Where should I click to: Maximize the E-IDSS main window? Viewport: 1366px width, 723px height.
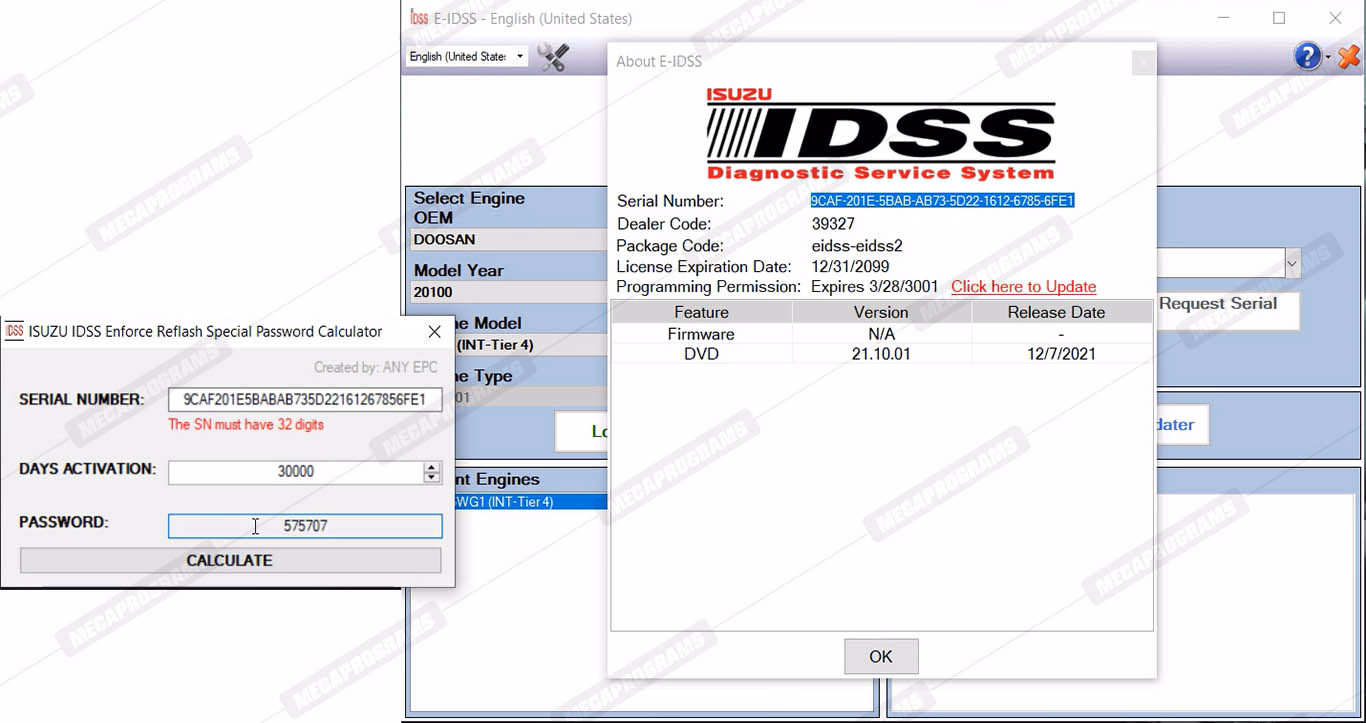[x=1279, y=18]
